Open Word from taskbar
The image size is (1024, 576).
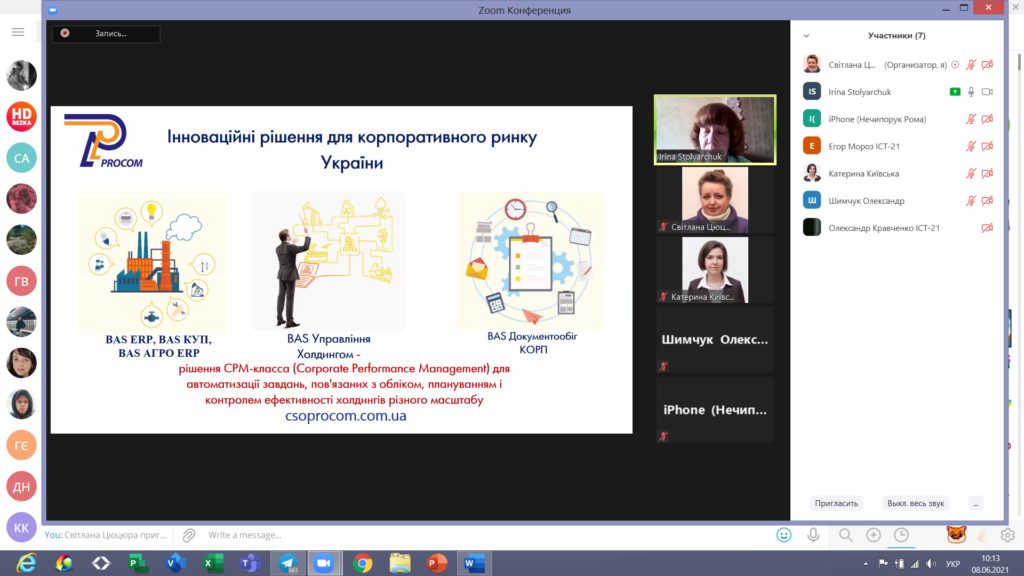point(474,563)
